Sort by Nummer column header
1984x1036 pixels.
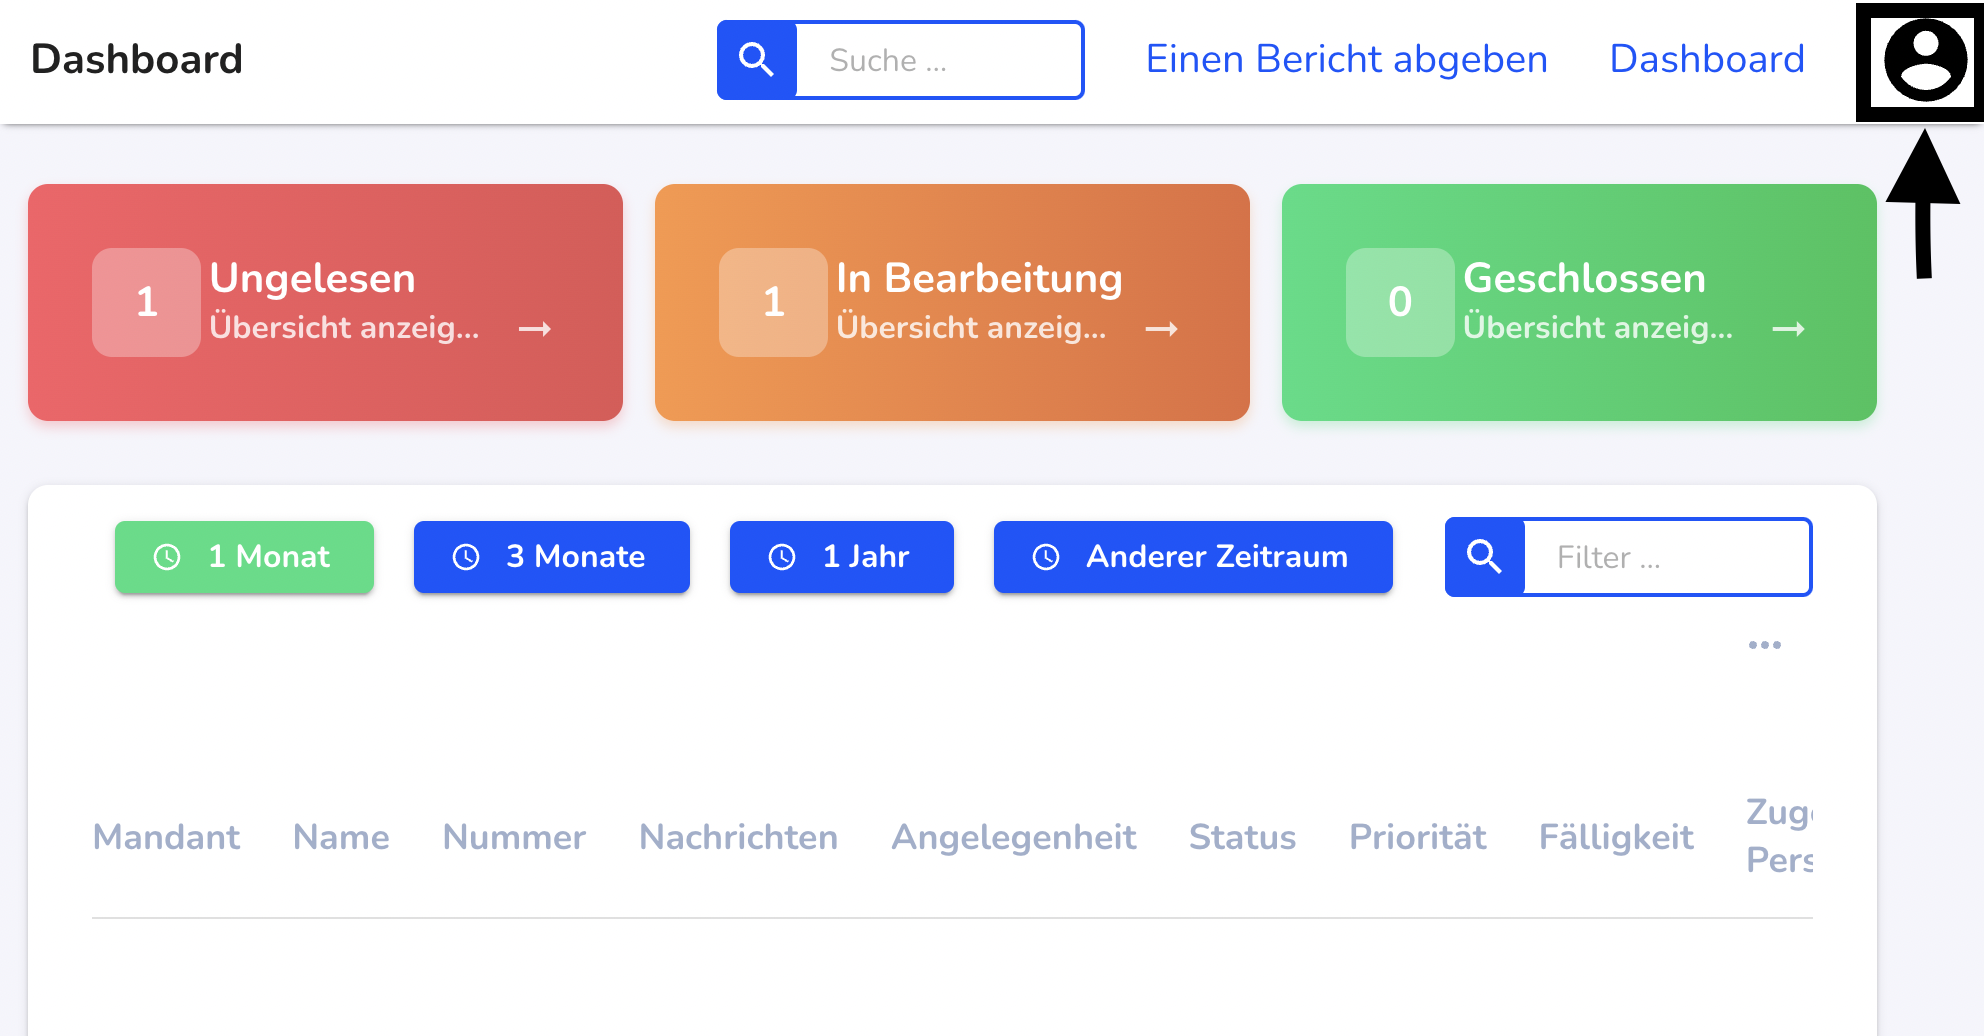tap(514, 837)
